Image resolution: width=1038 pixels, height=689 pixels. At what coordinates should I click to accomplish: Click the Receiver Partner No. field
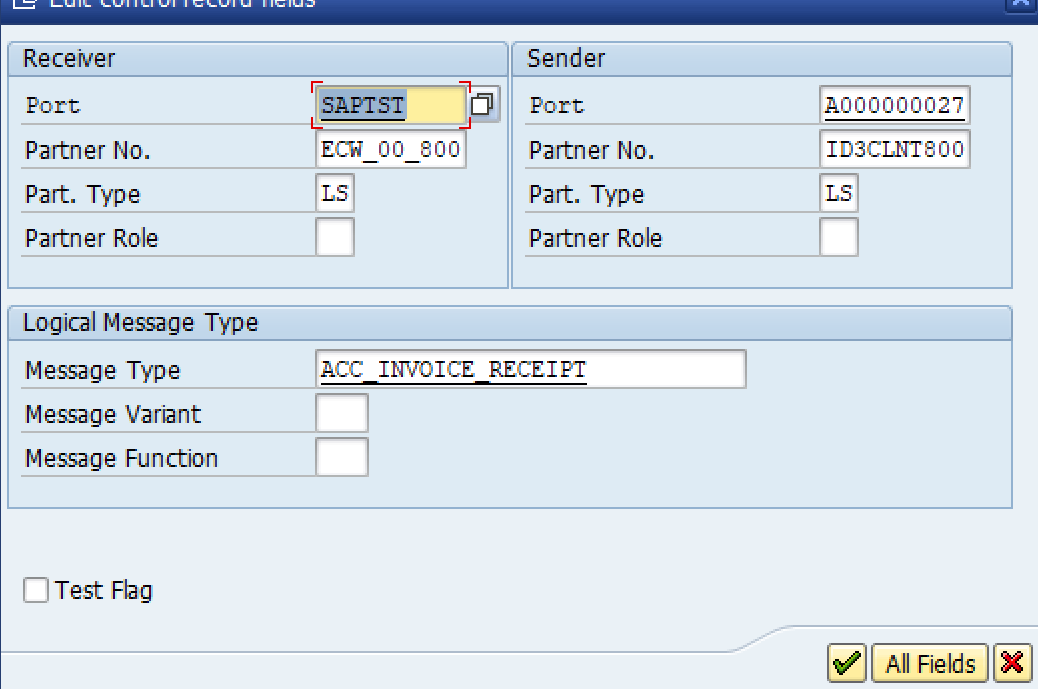(x=390, y=150)
